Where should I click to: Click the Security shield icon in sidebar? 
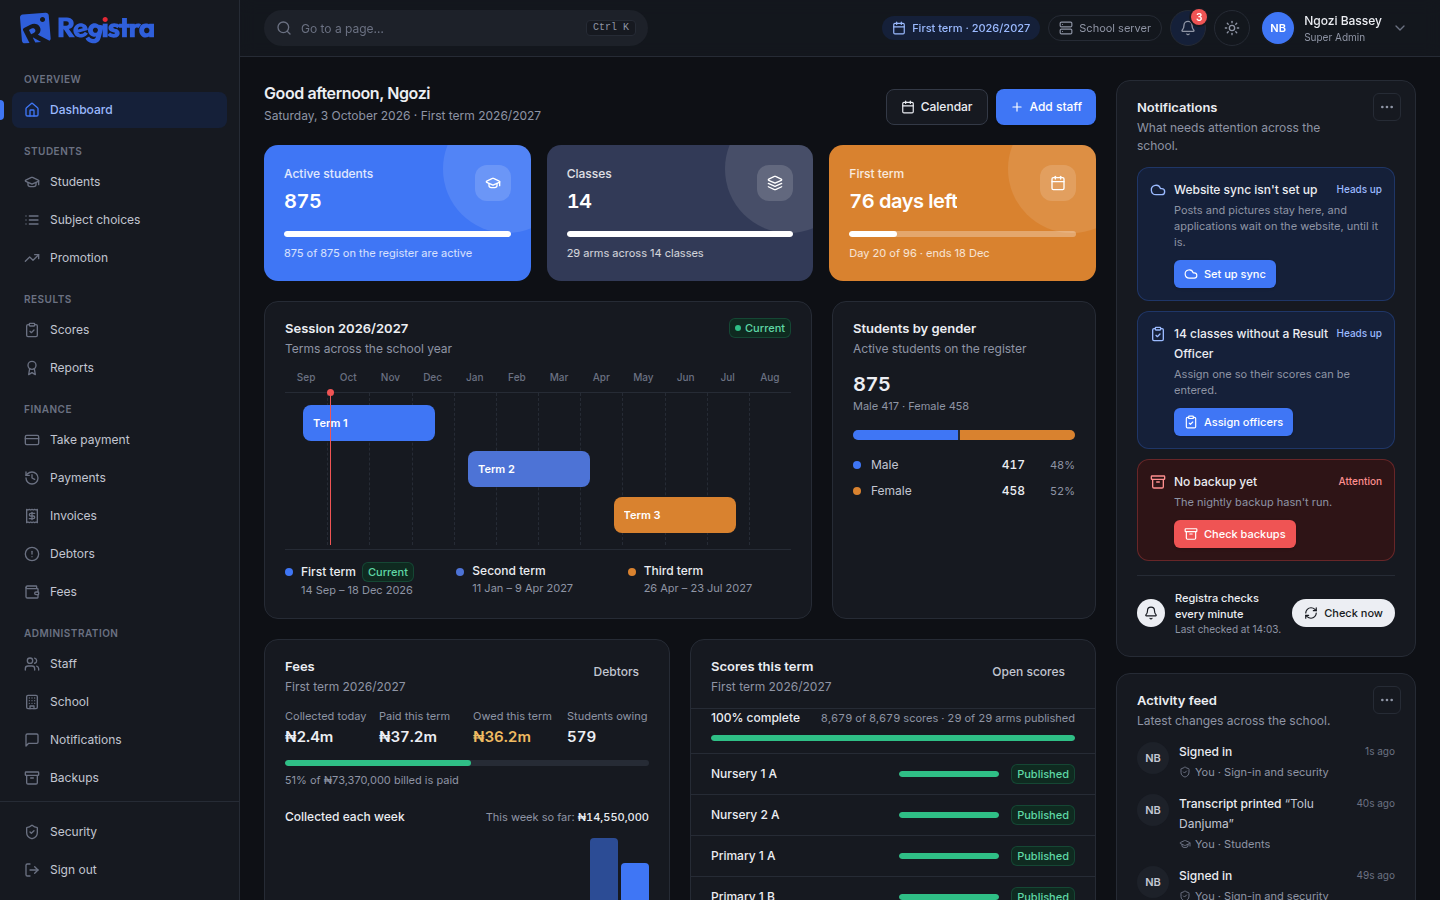[x=32, y=832]
